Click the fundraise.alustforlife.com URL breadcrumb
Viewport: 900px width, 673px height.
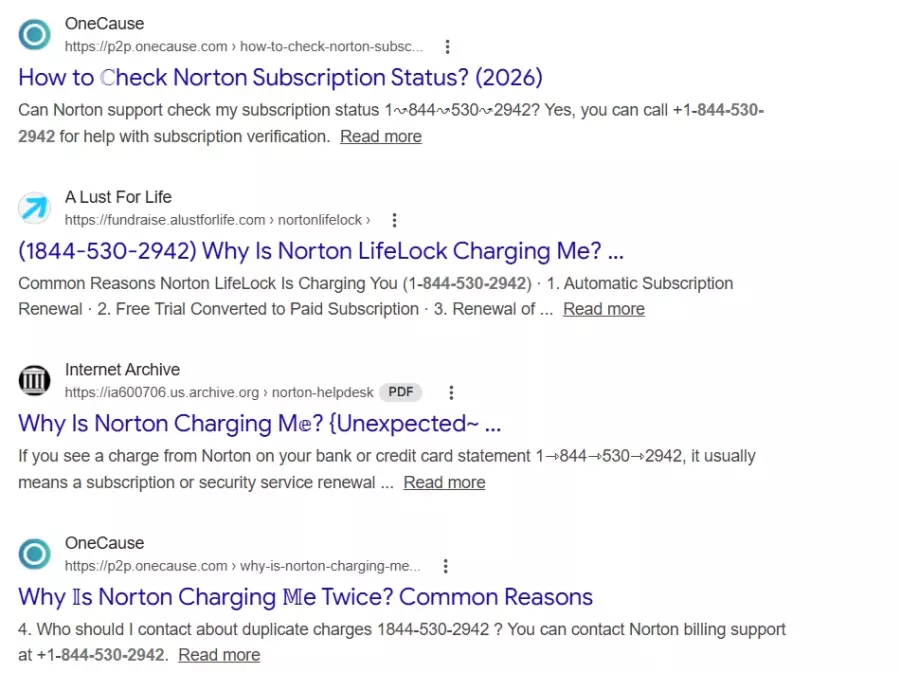point(217,220)
